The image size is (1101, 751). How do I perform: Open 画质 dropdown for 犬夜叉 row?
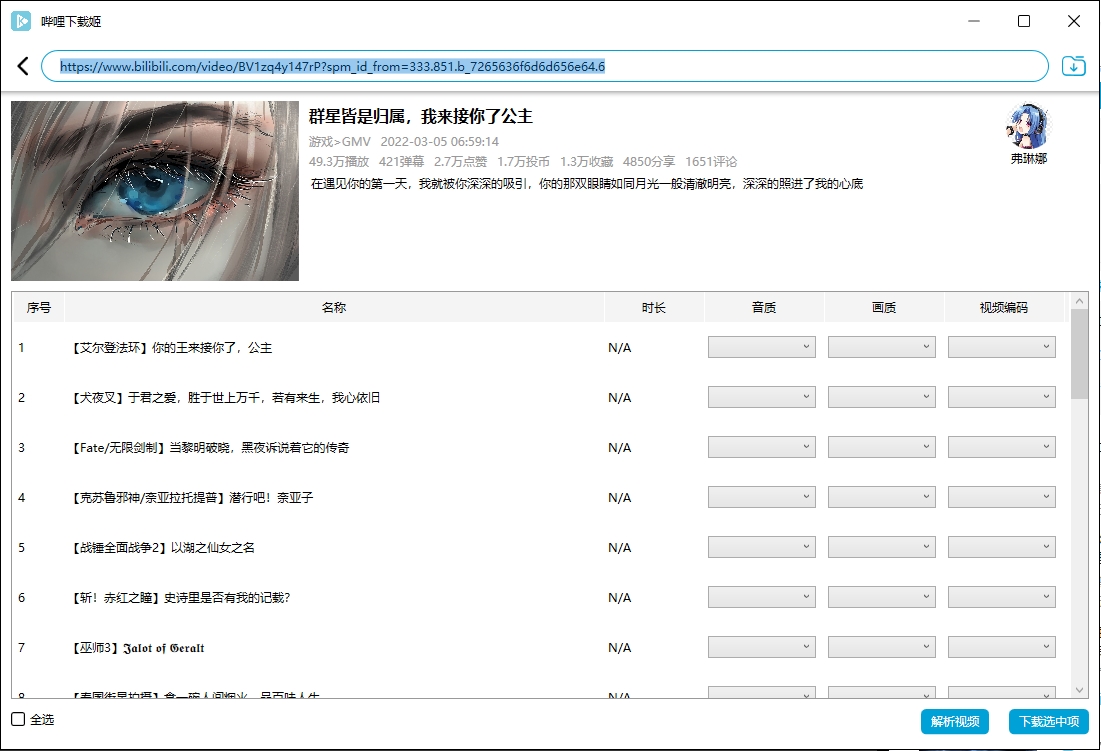tap(882, 397)
